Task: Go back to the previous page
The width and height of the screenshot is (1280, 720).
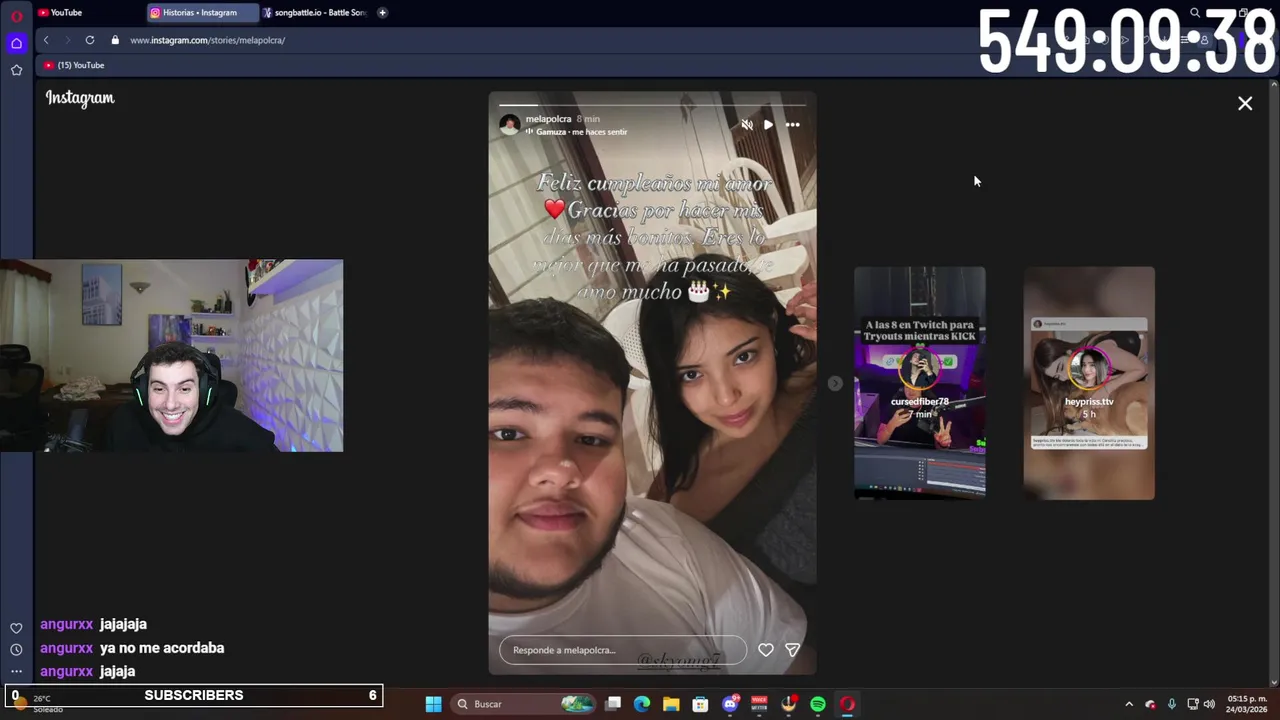Action: (46, 40)
